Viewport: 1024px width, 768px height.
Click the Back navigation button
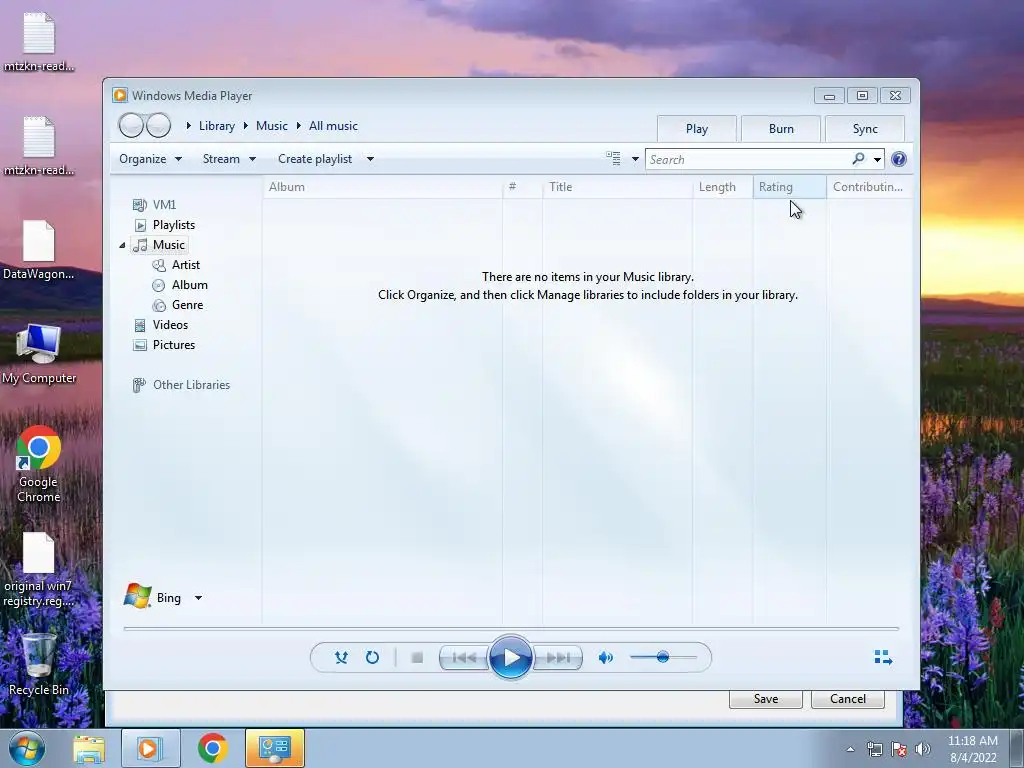click(131, 125)
